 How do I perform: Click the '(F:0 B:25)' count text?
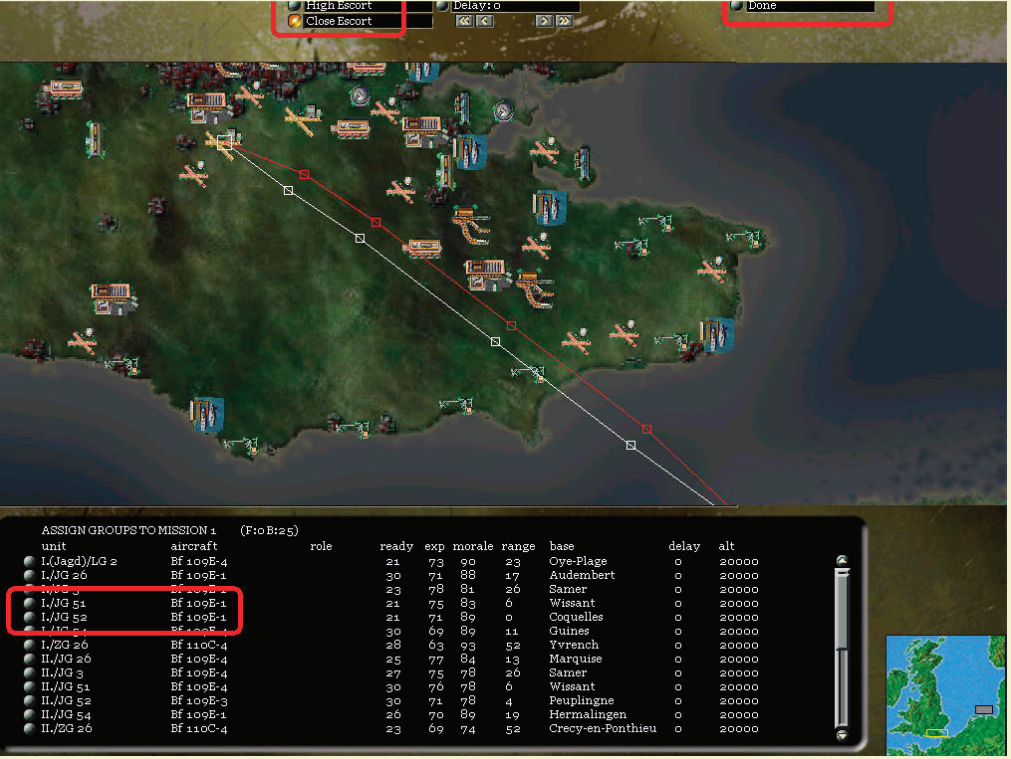[269, 530]
